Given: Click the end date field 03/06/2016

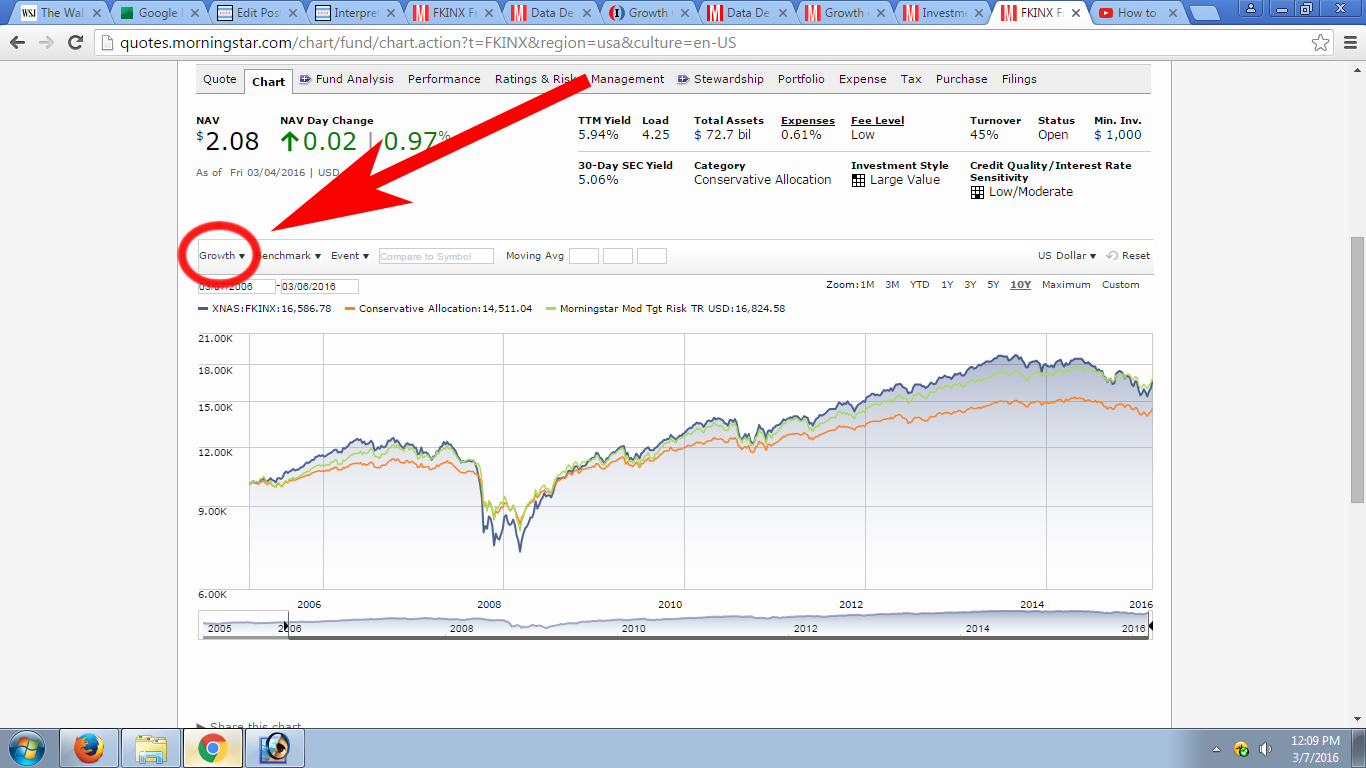Looking at the screenshot, I should [319, 286].
